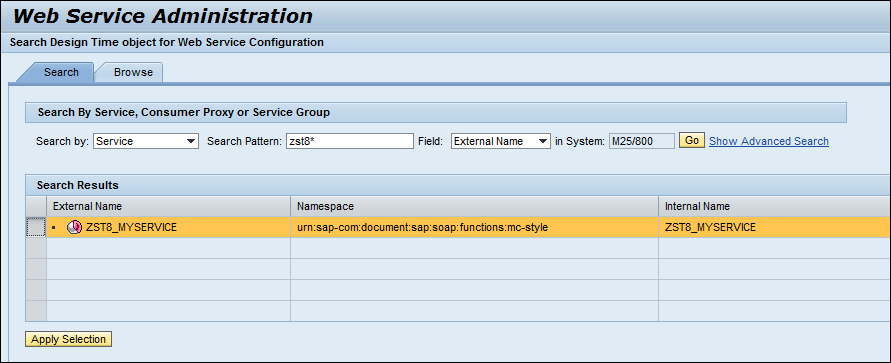Image resolution: width=891 pixels, height=363 pixels.
Task: Open the Search by dropdown
Action: pyautogui.click(x=146, y=141)
